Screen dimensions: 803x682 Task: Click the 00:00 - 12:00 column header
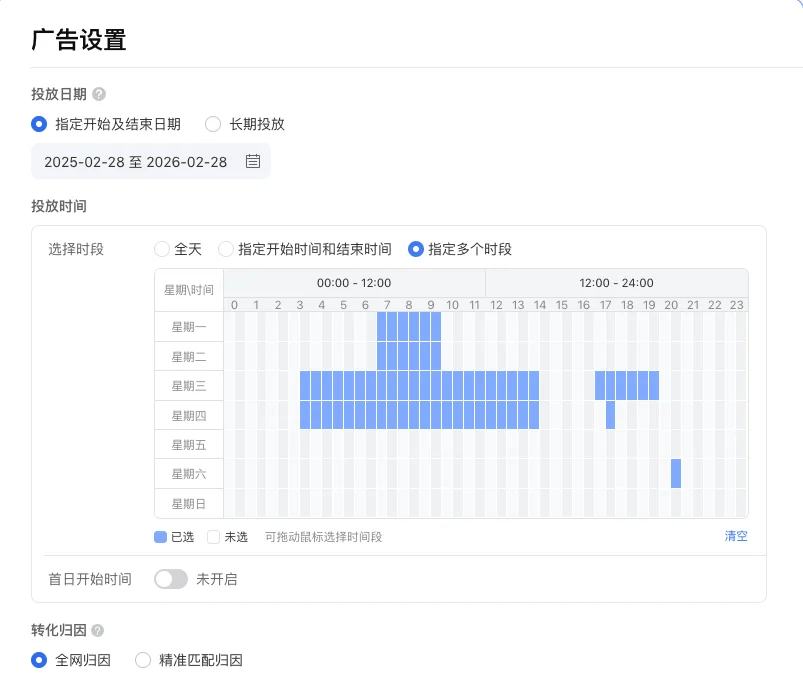click(354, 283)
